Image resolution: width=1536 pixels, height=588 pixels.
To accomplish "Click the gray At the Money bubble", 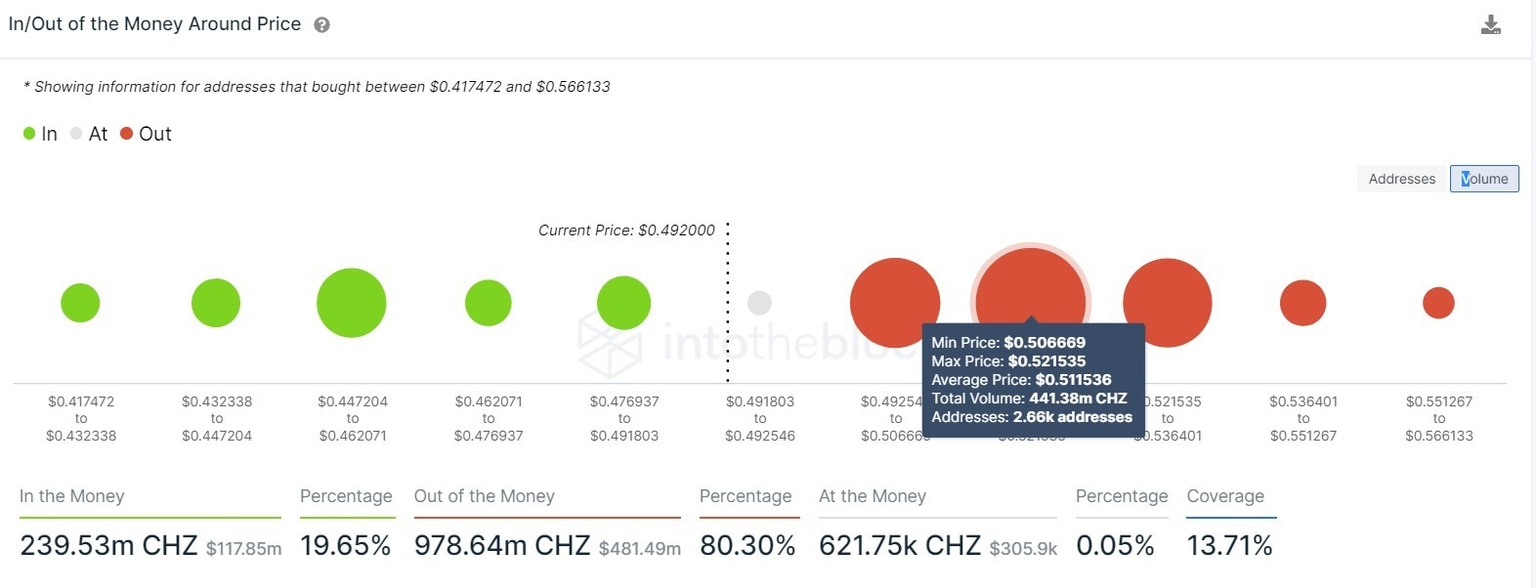I will [x=760, y=302].
